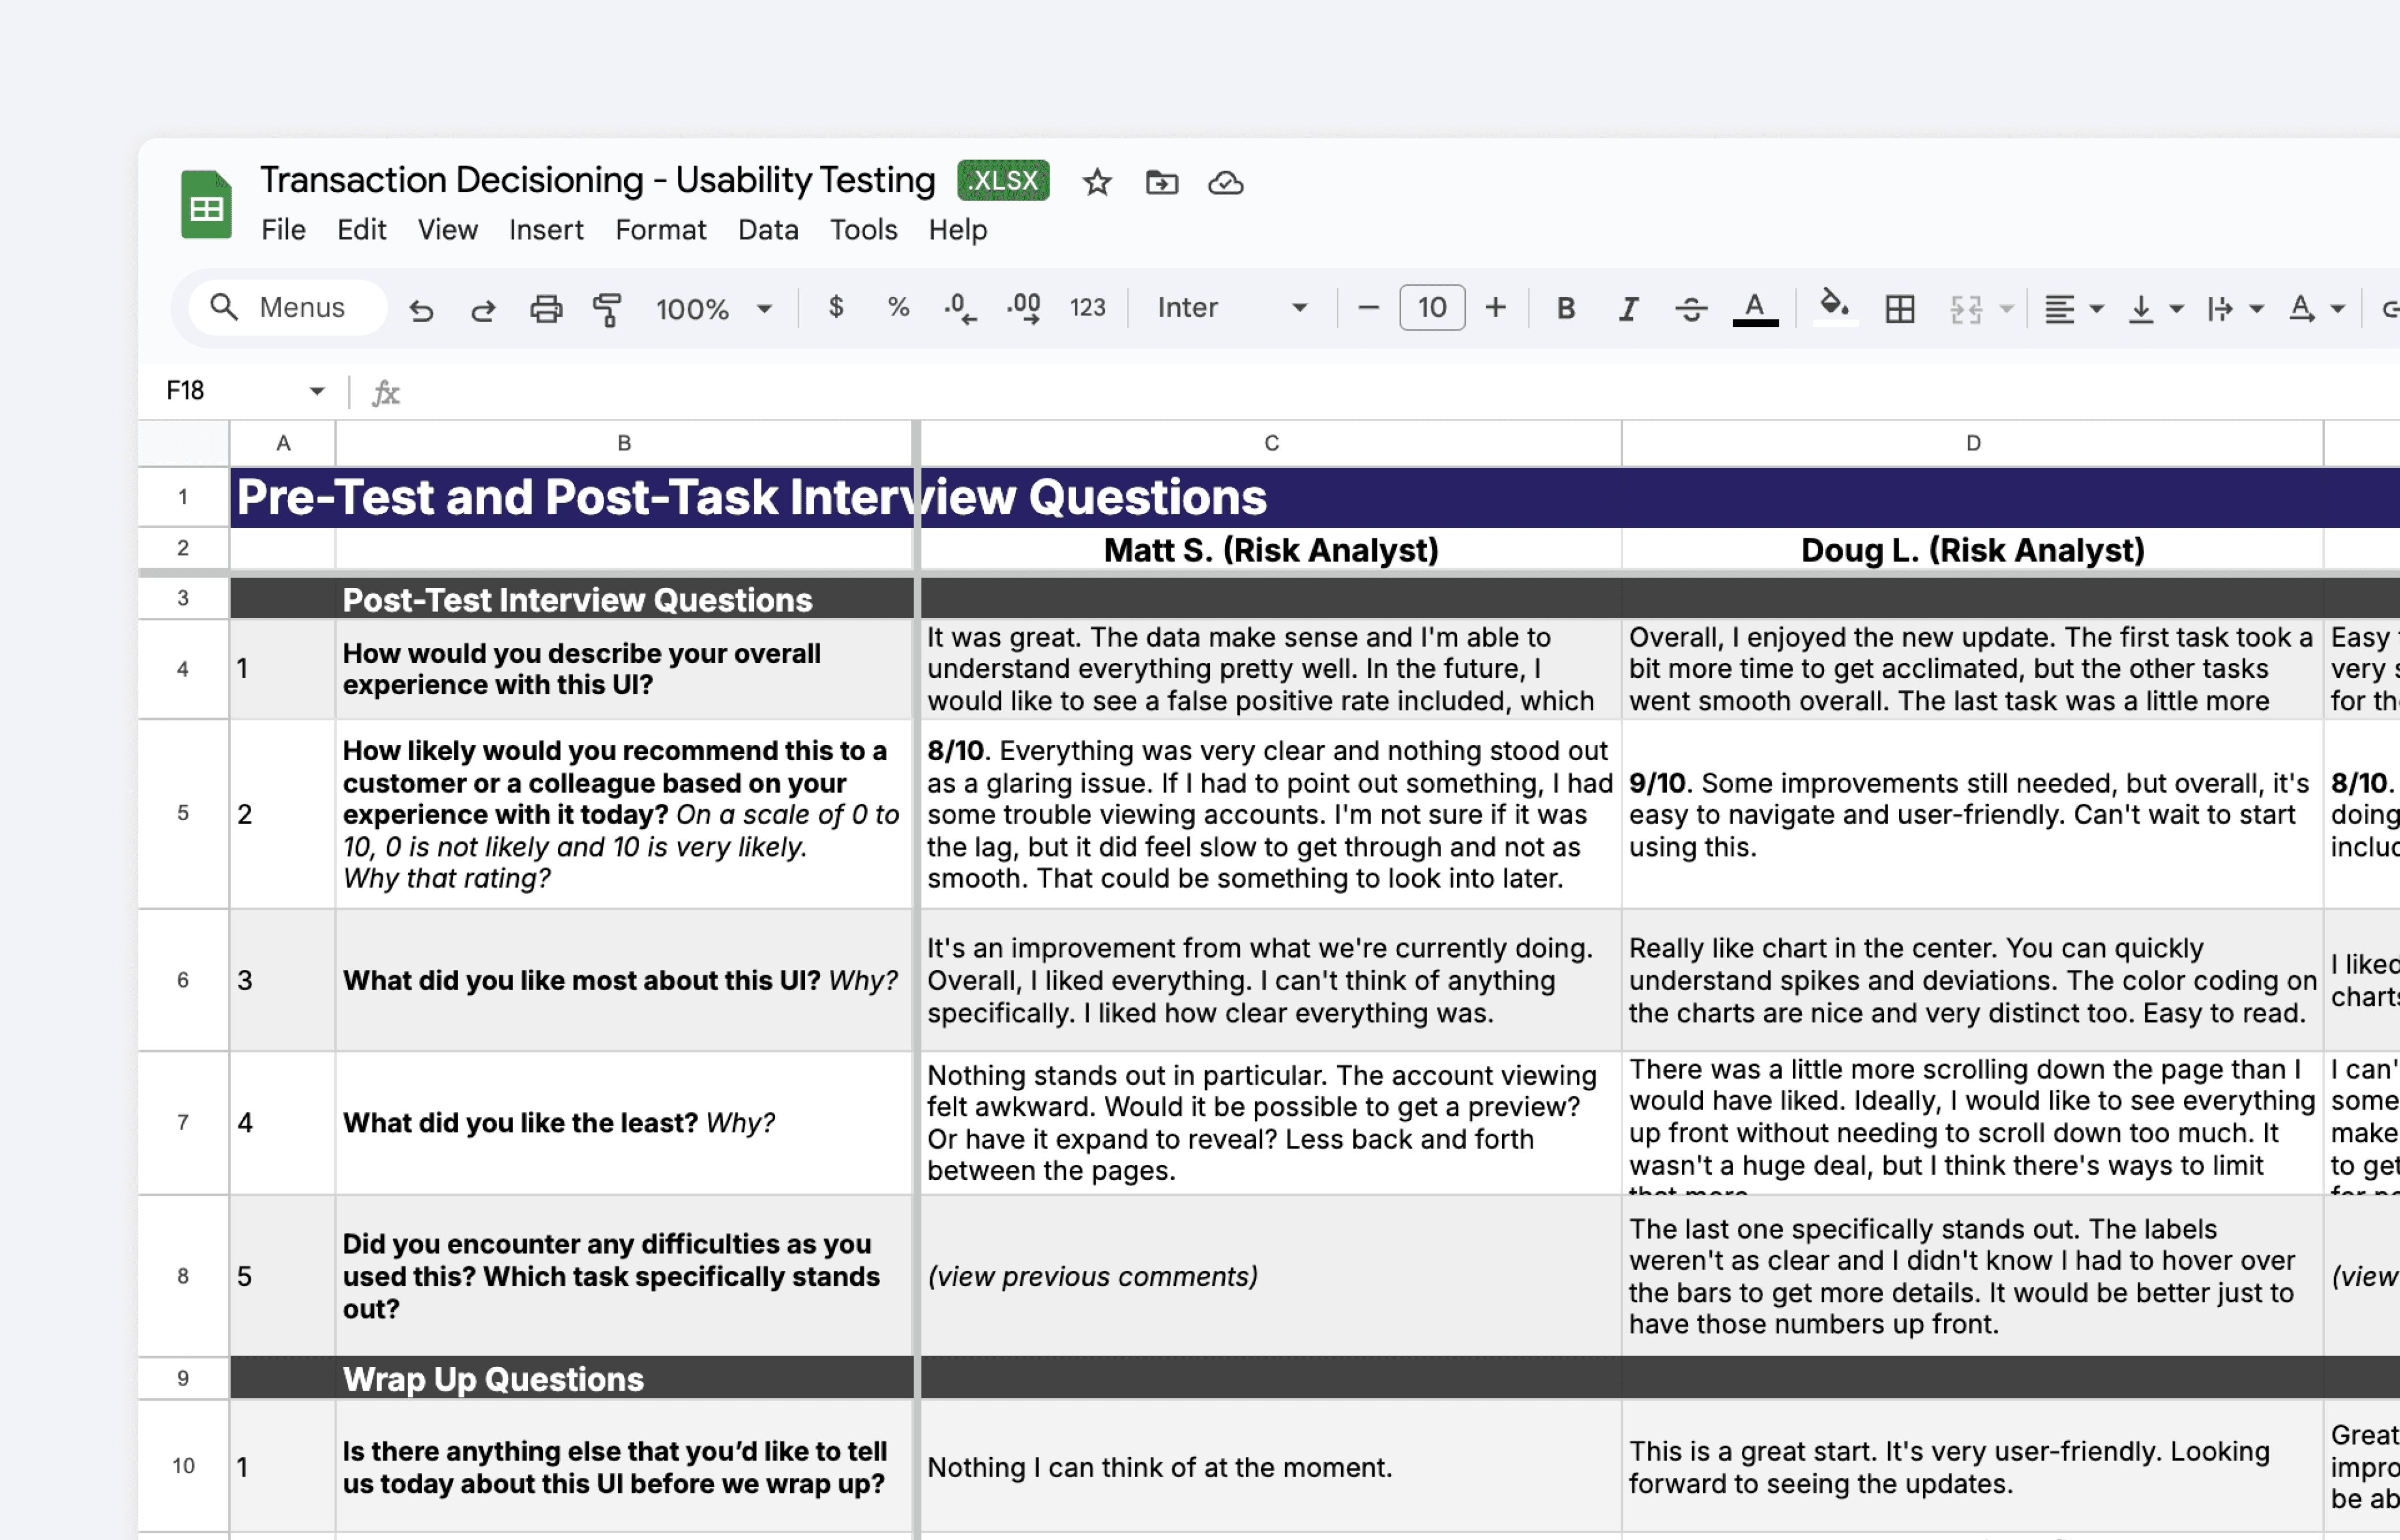Open the move to folder icon
The height and width of the screenshot is (1540, 2400).
(x=1161, y=182)
